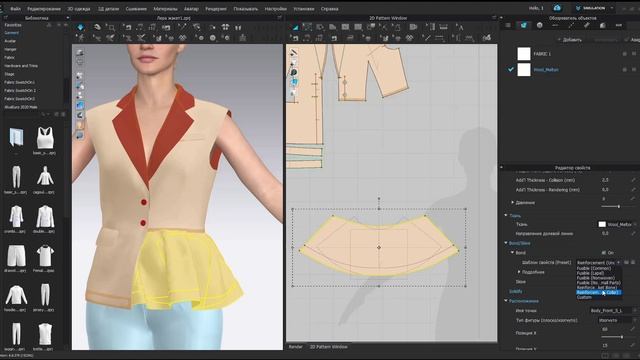
Task: Toggle the Bond On checkbox
Action: 604,253
